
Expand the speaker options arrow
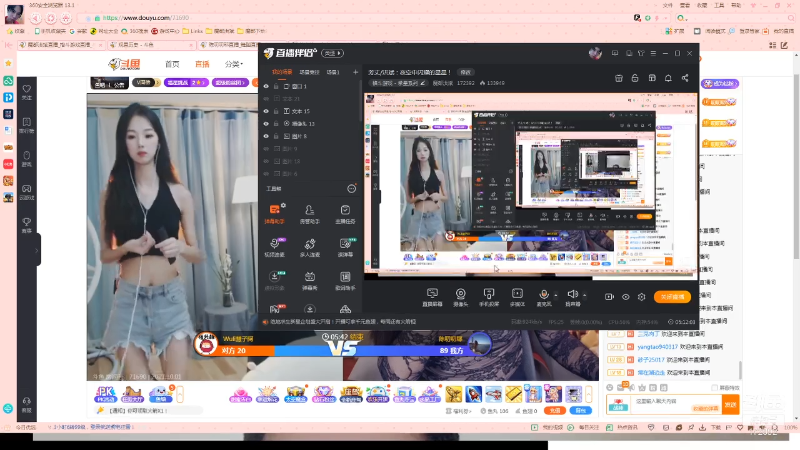click(584, 295)
